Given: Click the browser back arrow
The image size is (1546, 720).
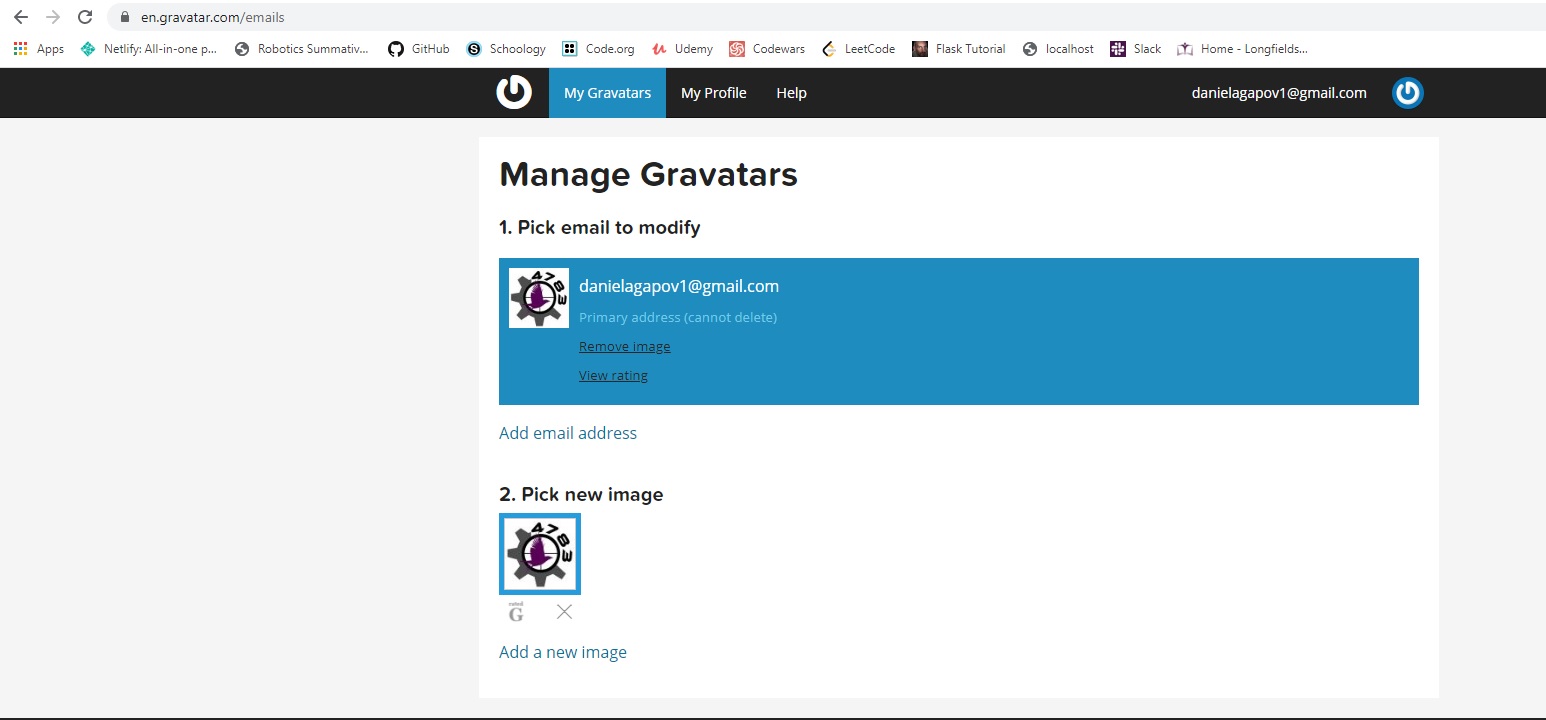Looking at the screenshot, I should pyautogui.click(x=21, y=17).
